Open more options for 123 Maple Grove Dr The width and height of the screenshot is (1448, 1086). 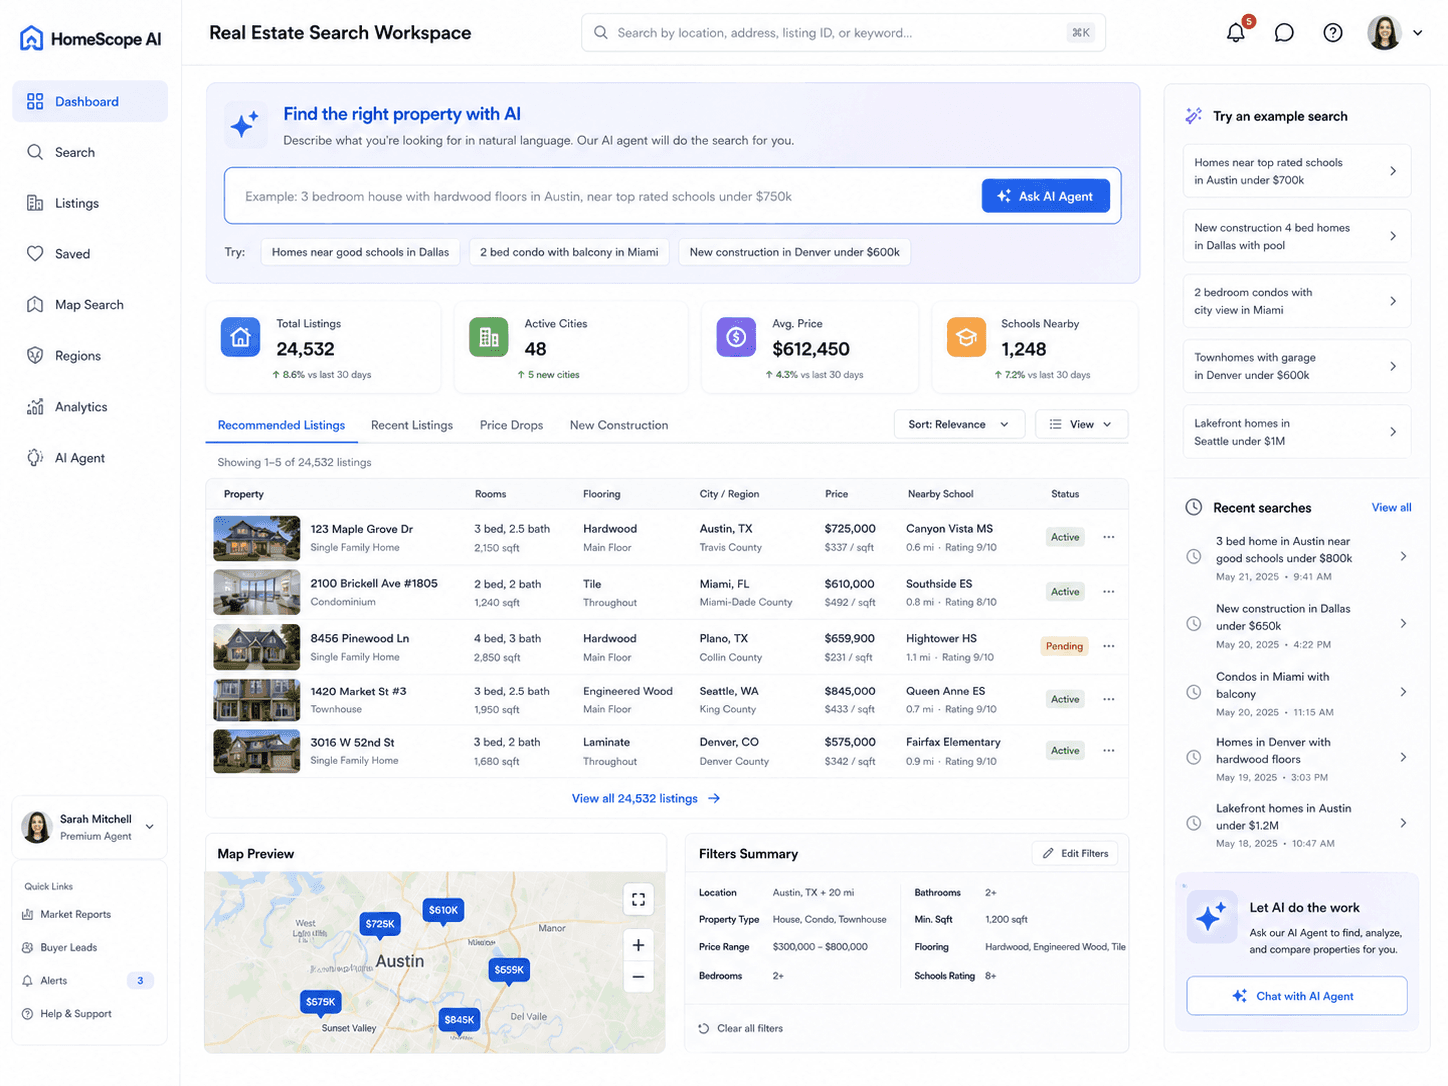[1109, 537]
